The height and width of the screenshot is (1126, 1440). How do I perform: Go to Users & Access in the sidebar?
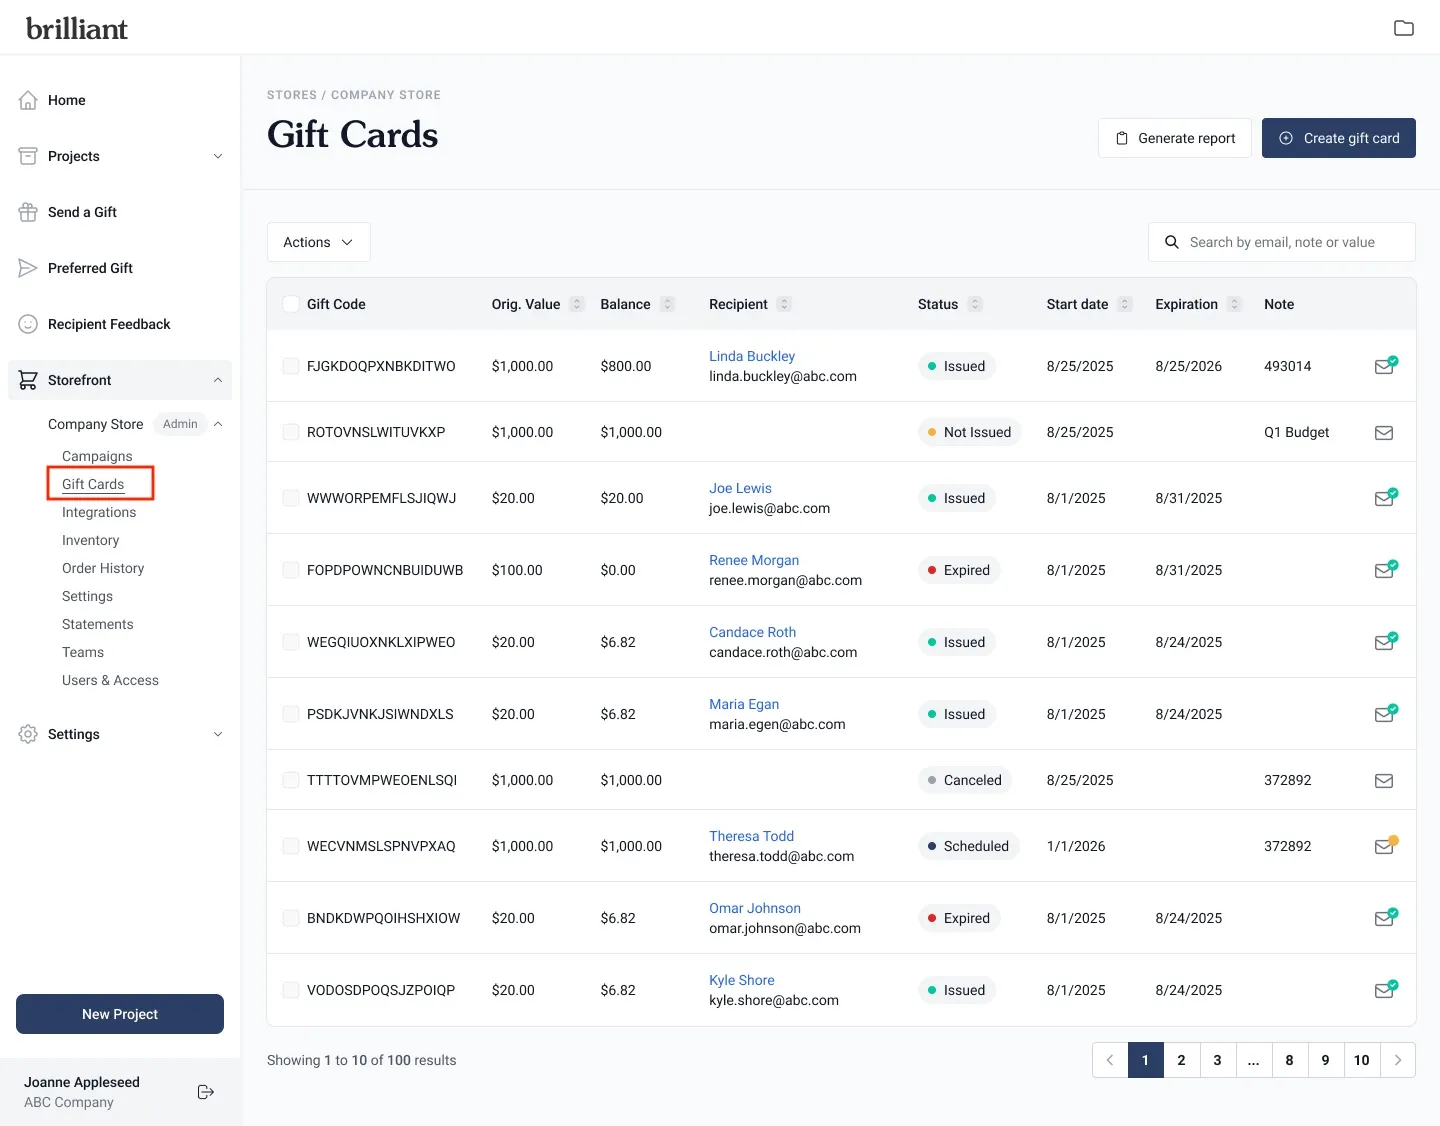[x=110, y=680]
